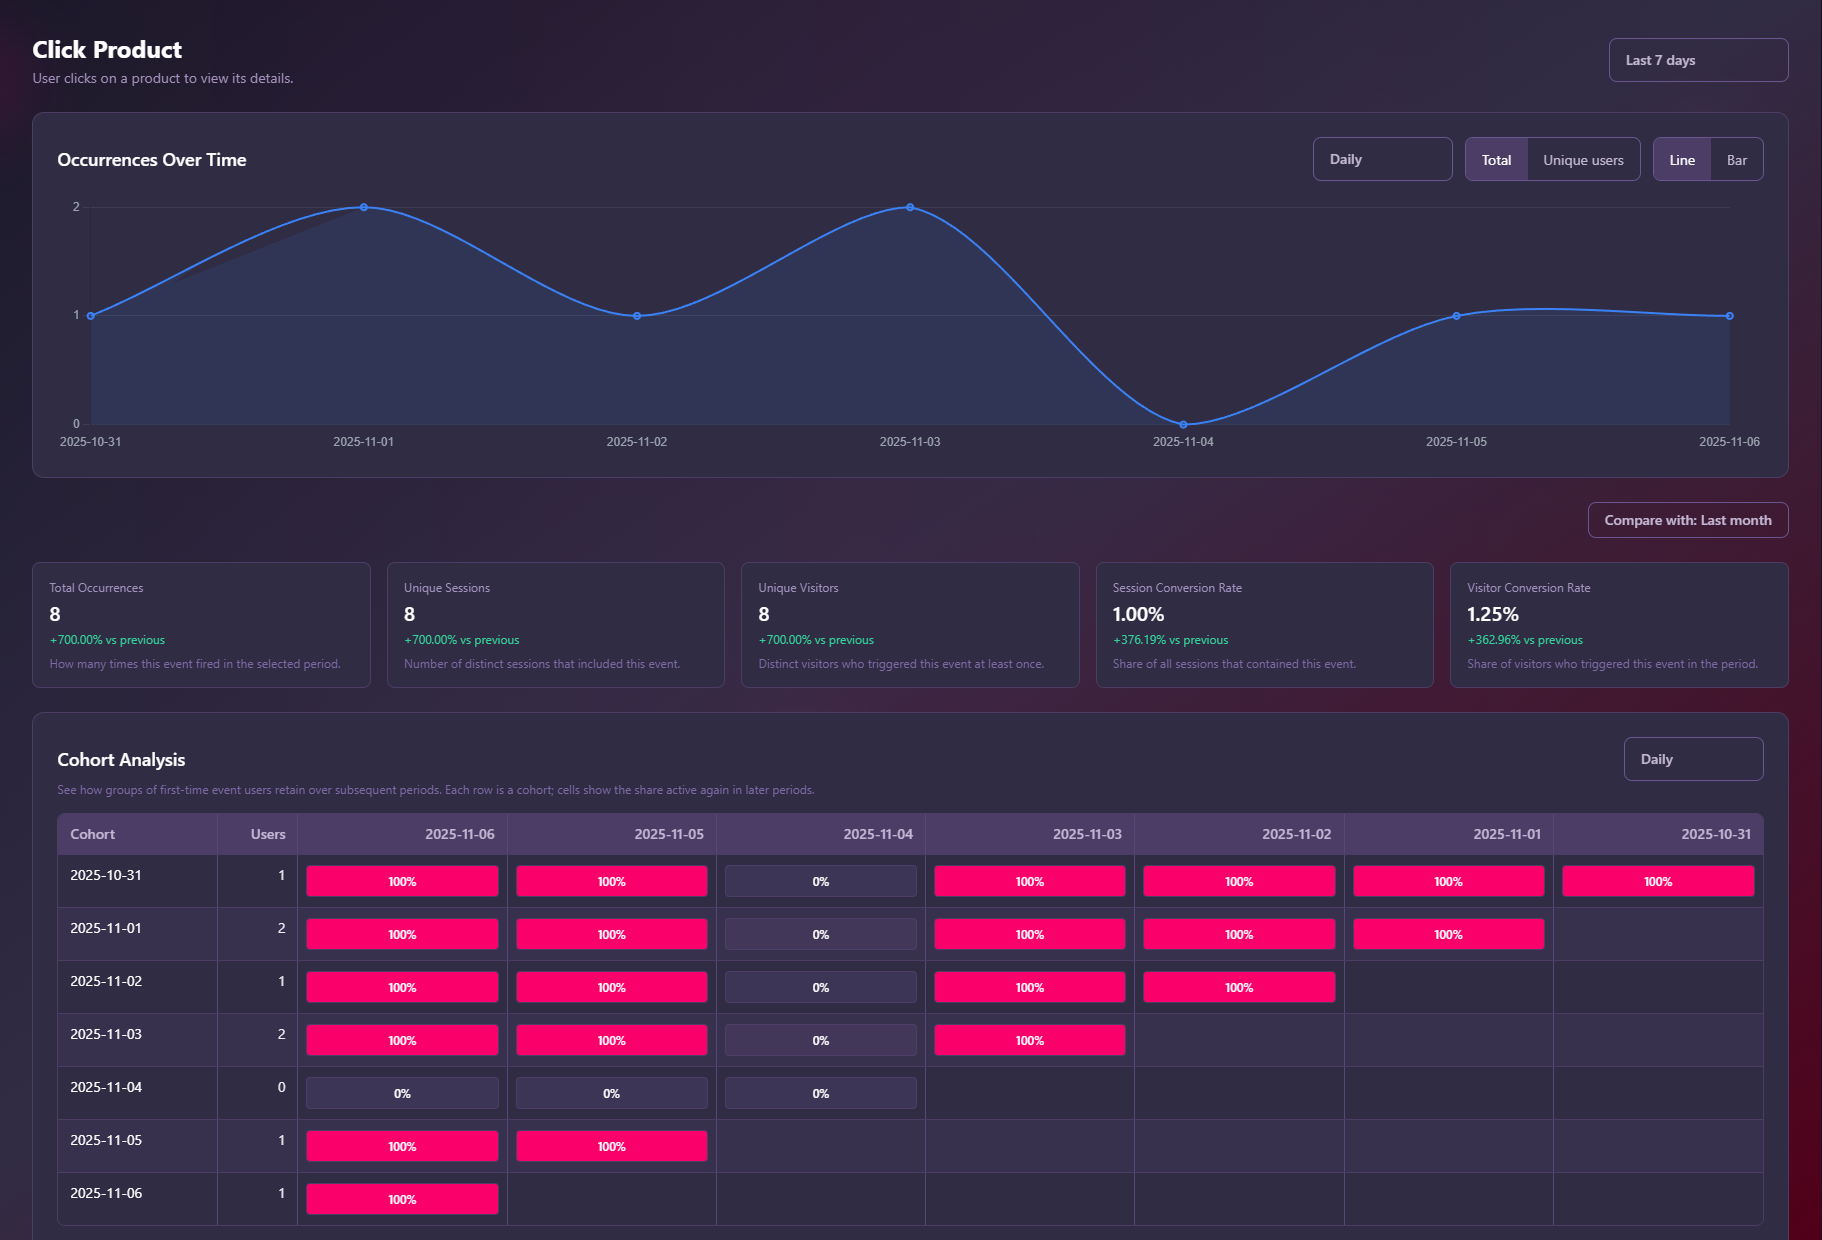The image size is (1822, 1240).
Task: Open the Last 7 days date range dropdown
Action: point(1697,60)
